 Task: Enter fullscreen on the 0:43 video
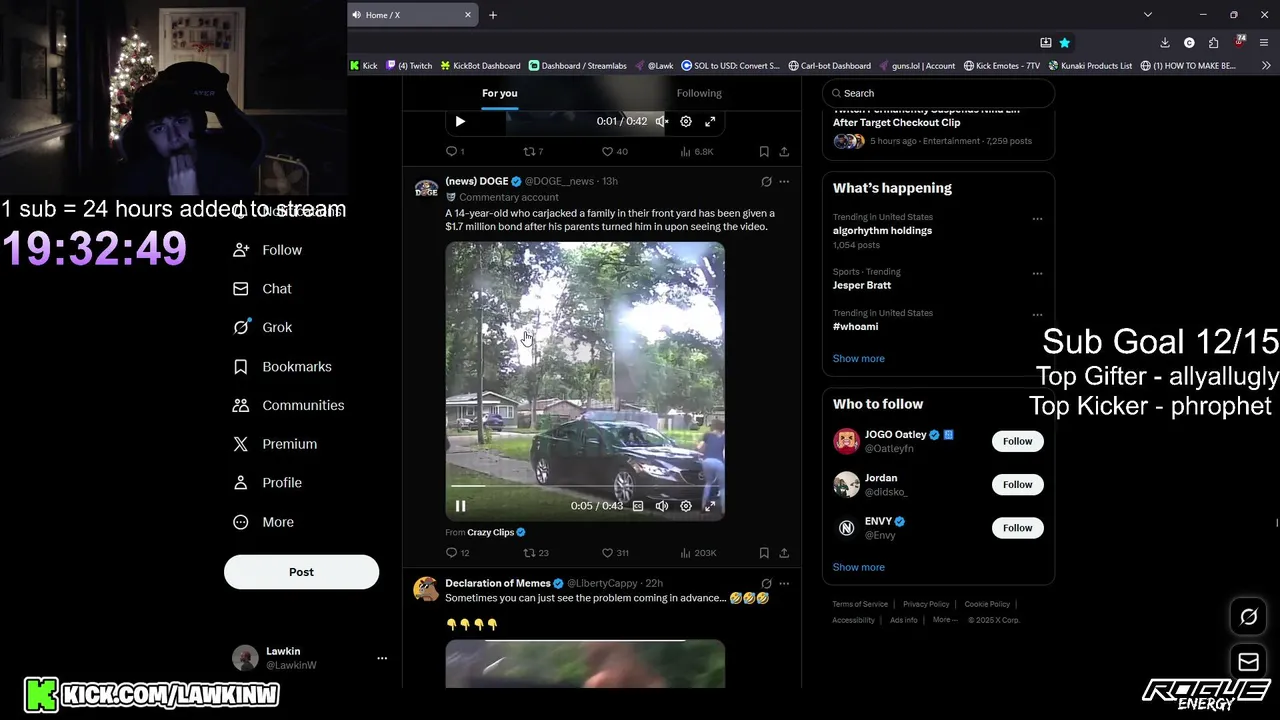710,506
